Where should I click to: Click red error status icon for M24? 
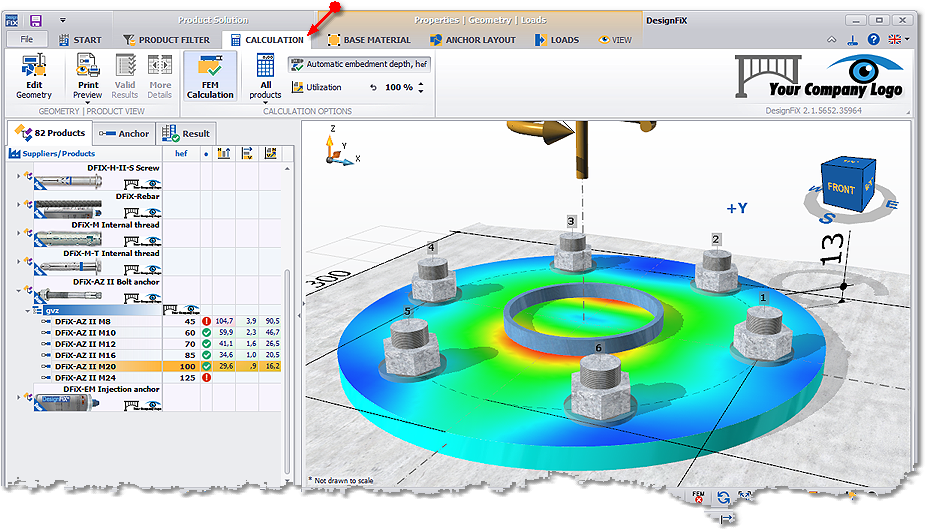point(206,378)
